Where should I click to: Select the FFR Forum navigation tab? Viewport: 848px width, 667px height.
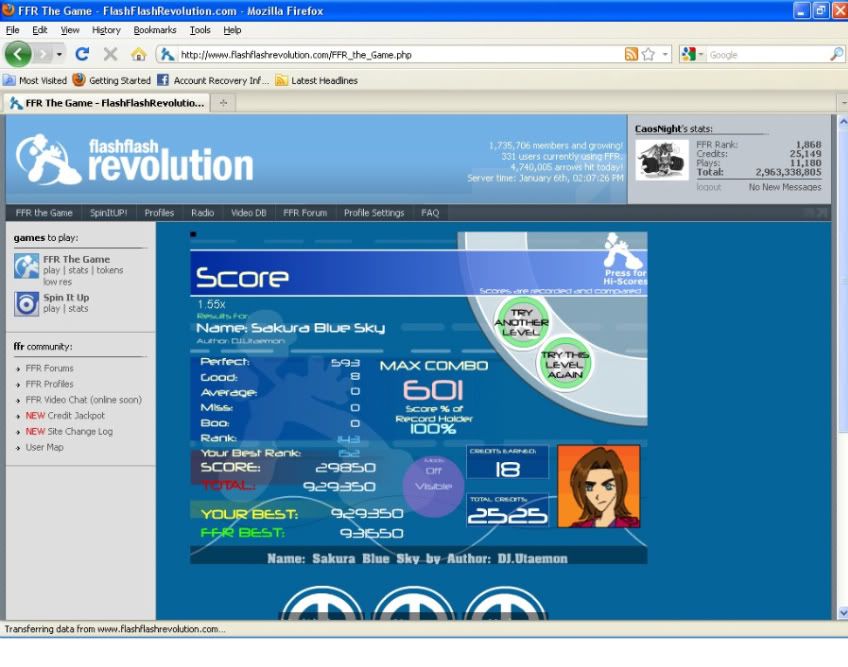(305, 213)
